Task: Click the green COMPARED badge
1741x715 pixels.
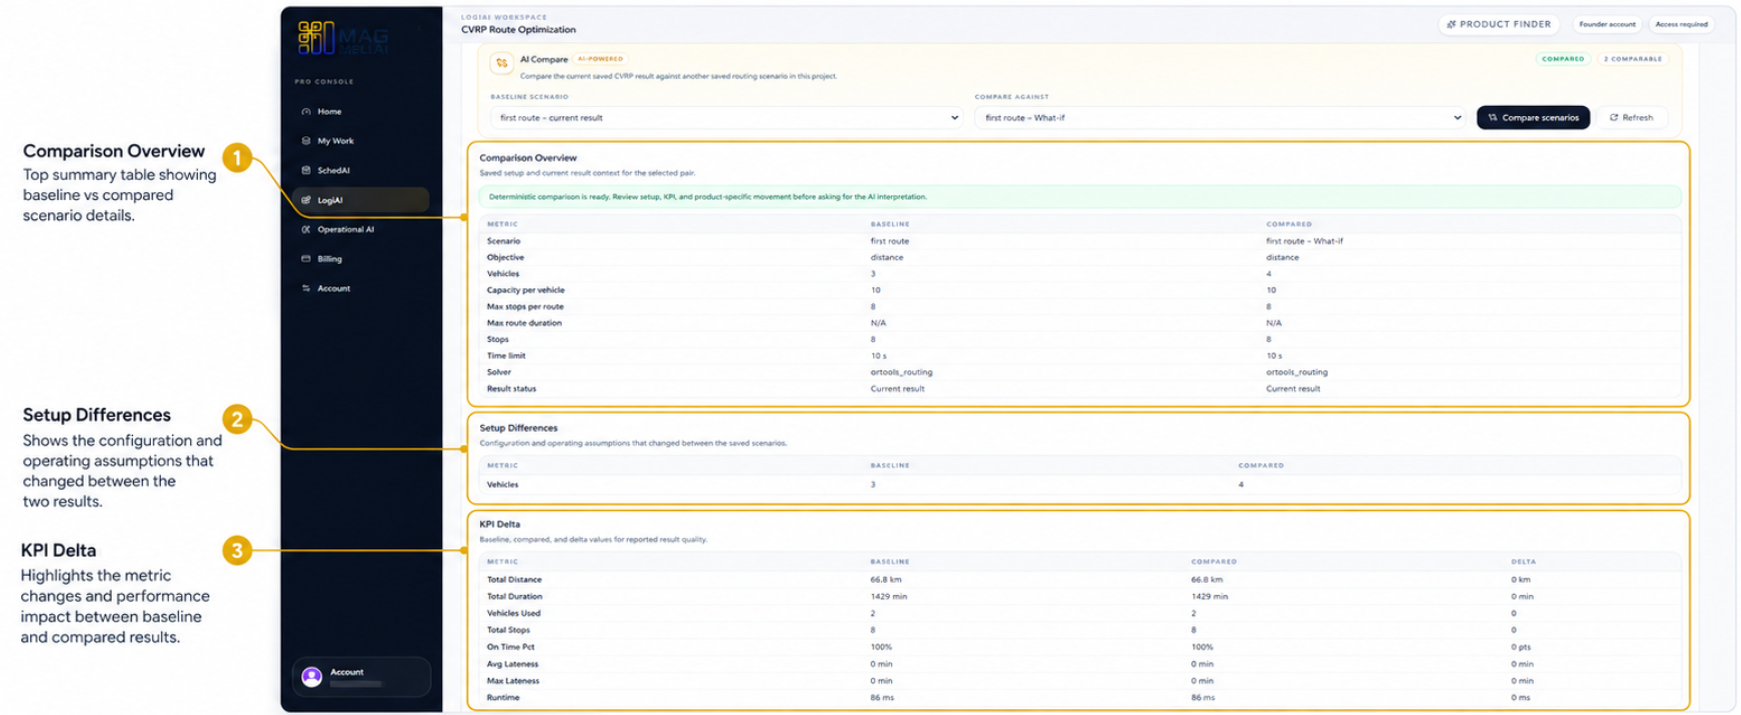Action: [x=1563, y=59]
